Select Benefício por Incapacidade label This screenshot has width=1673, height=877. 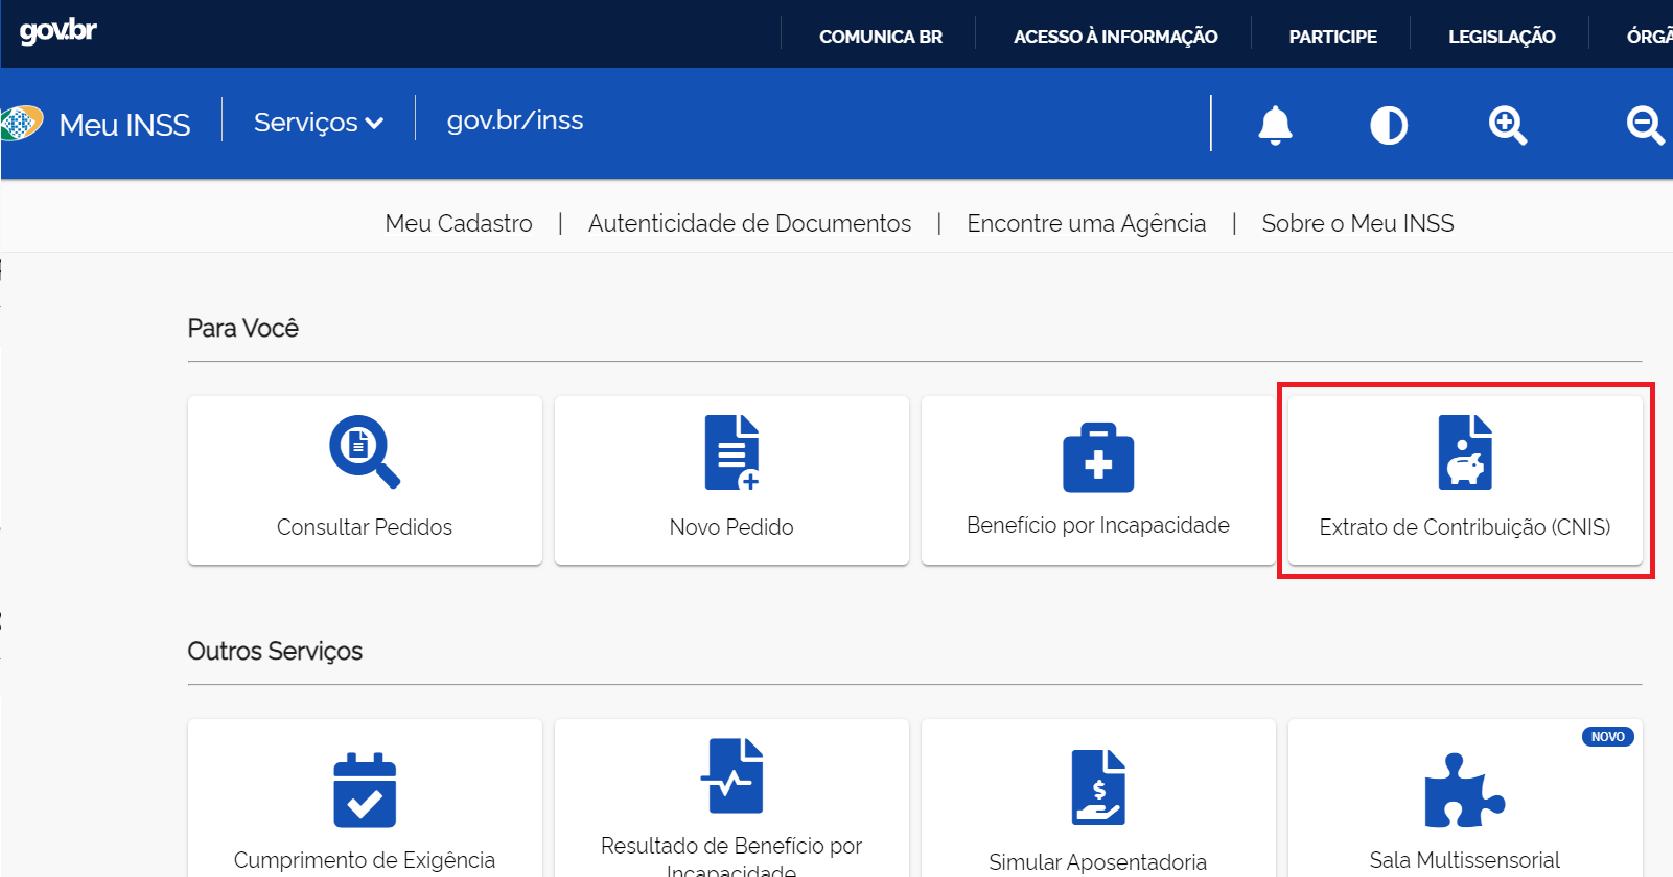[x=1098, y=525]
